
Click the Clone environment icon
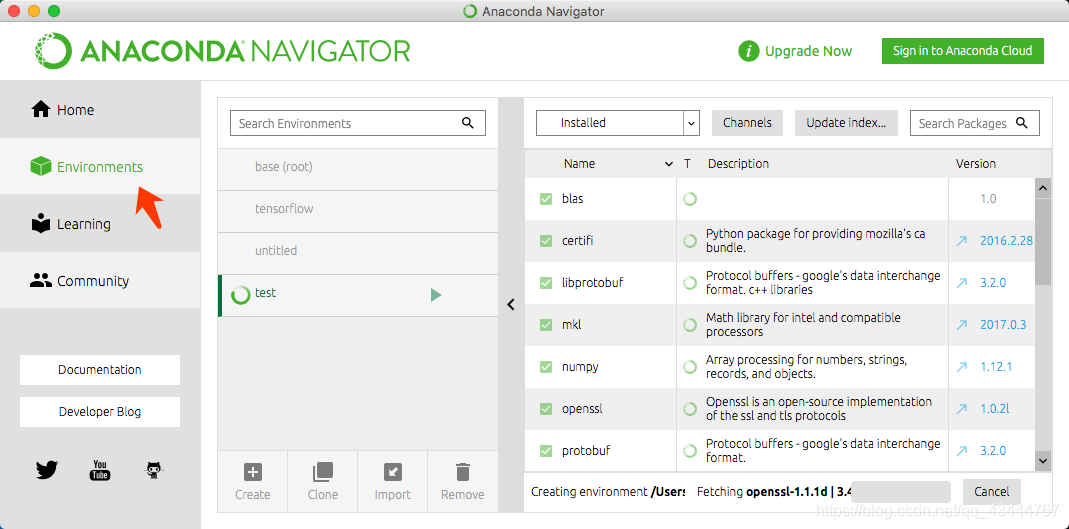pyautogui.click(x=322, y=472)
